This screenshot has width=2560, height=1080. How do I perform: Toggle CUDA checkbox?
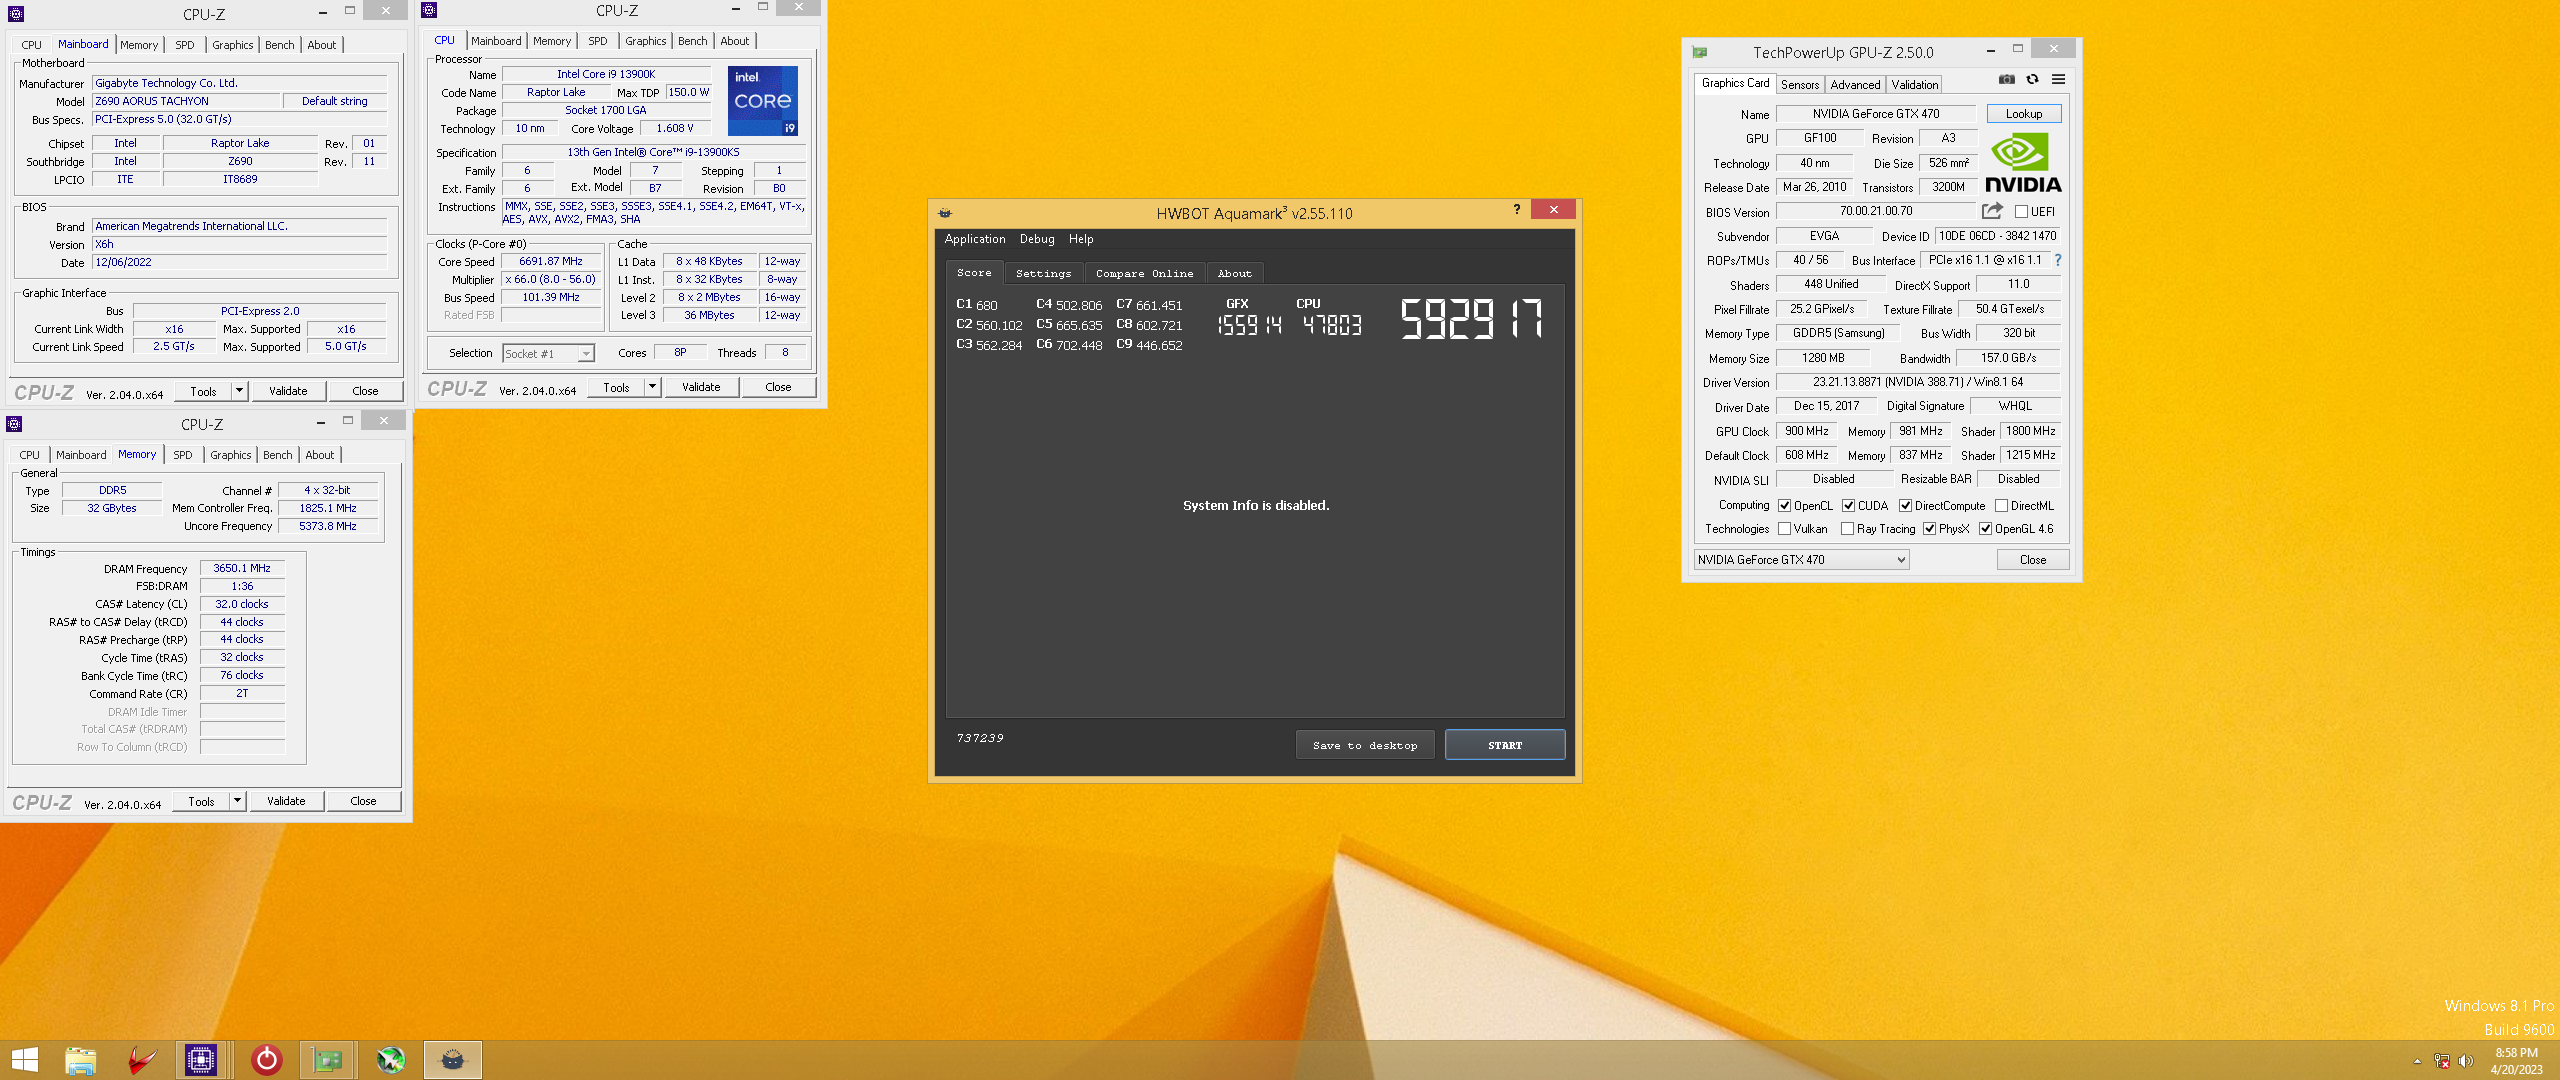point(1848,506)
